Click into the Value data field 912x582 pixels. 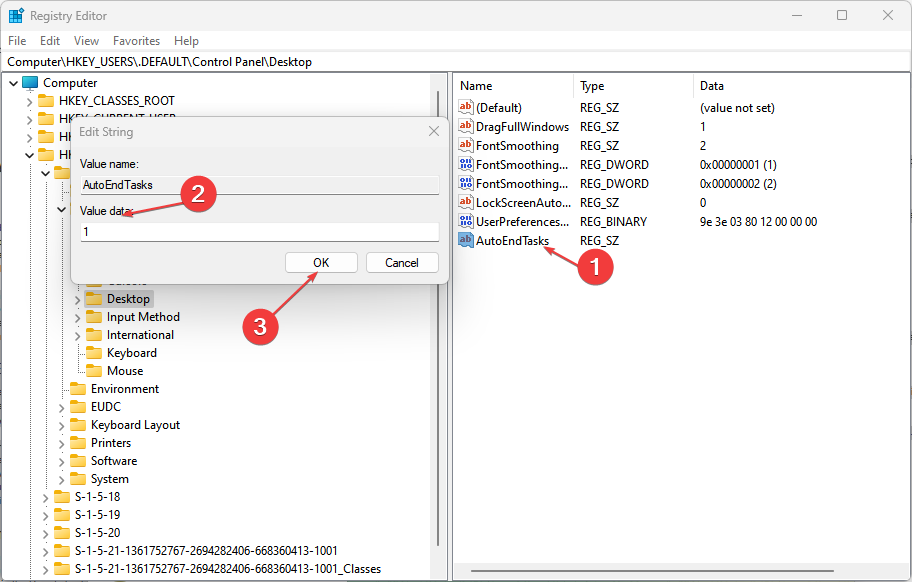coord(259,232)
